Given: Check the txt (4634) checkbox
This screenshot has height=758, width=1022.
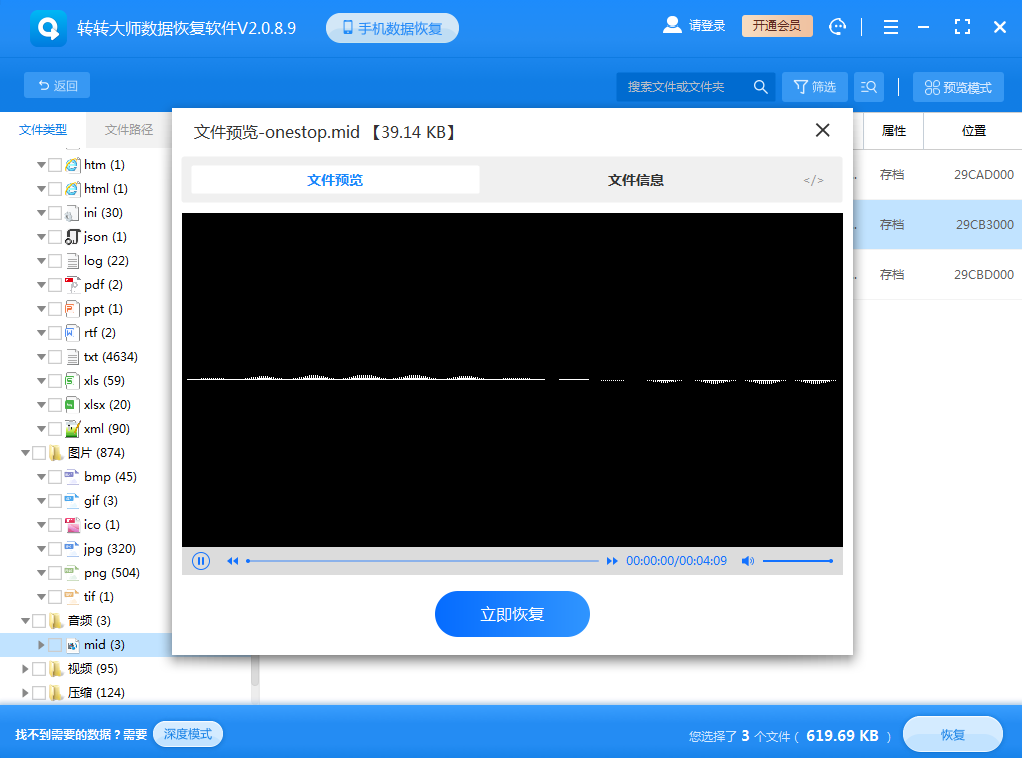Looking at the screenshot, I should 54,356.
